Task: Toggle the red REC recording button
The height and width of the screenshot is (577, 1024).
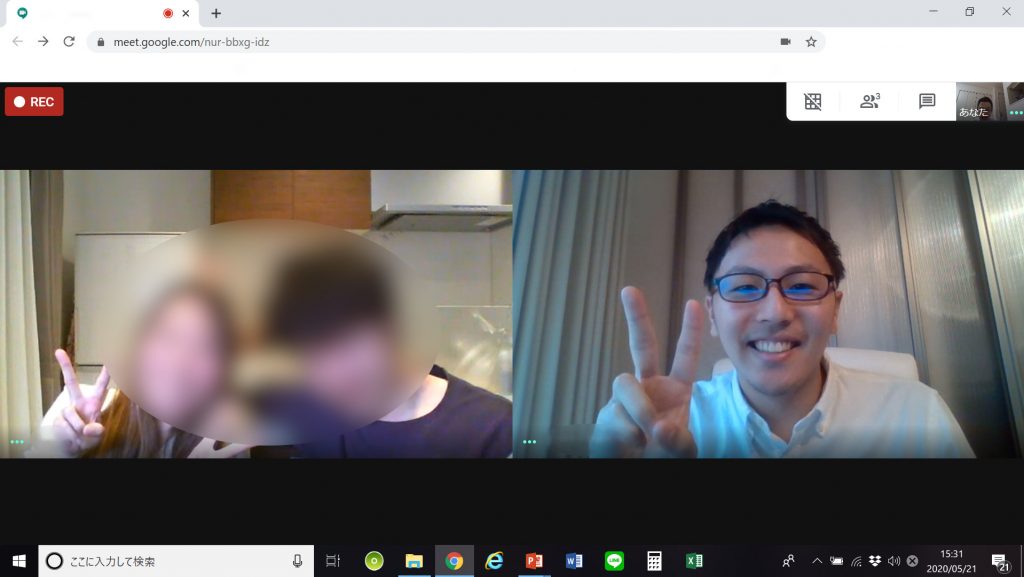Action: (34, 102)
